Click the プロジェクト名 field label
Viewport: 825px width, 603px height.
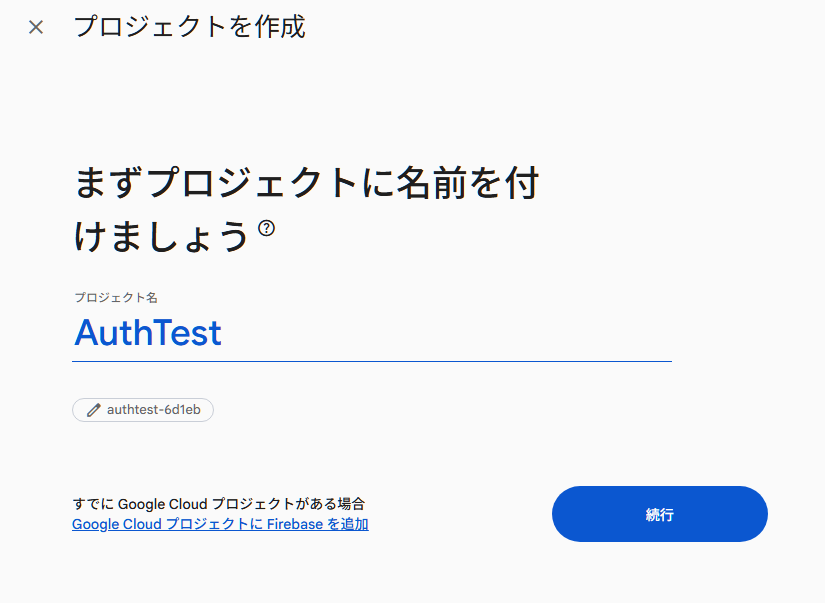click(x=116, y=297)
